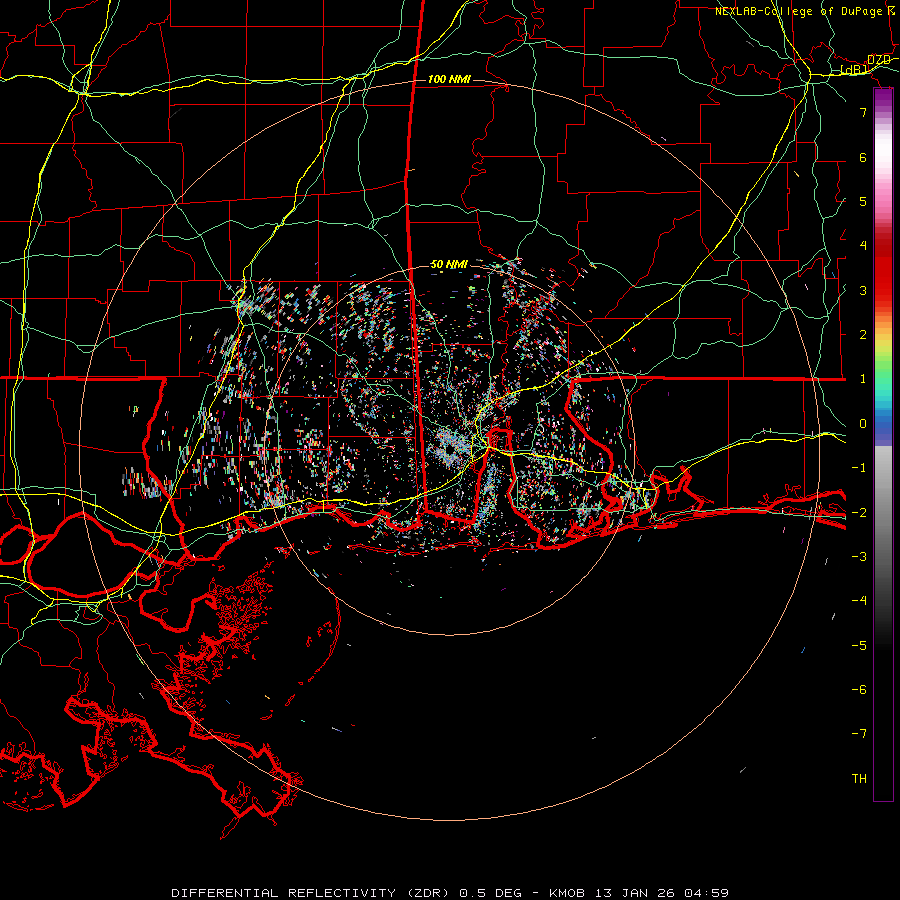Image resolution: width=900 pixels, height=900 pixels.
Task: Click the 2 value on the ZDR scale
Action: (863, 335)
